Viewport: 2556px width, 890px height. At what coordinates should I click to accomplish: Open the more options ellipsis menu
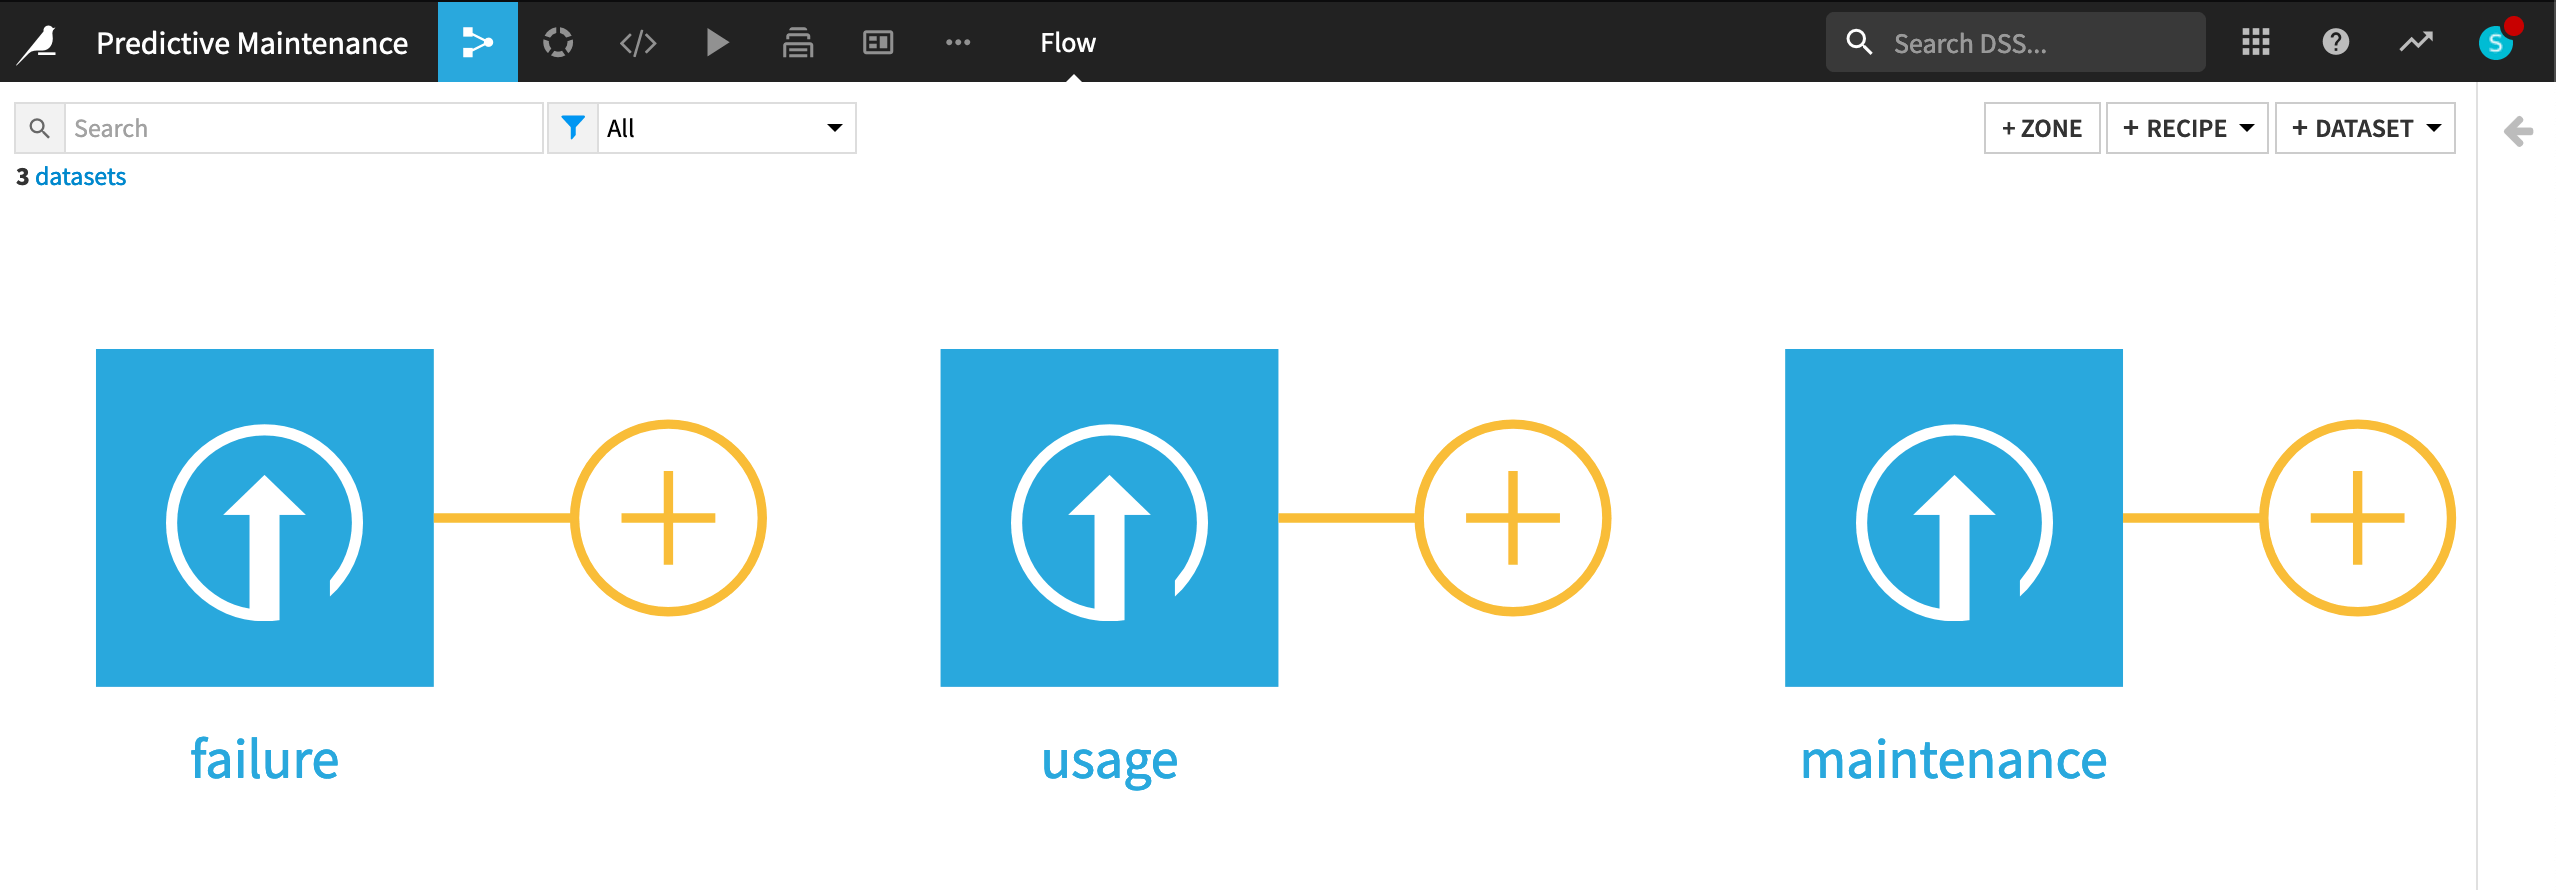pos(958,41)
